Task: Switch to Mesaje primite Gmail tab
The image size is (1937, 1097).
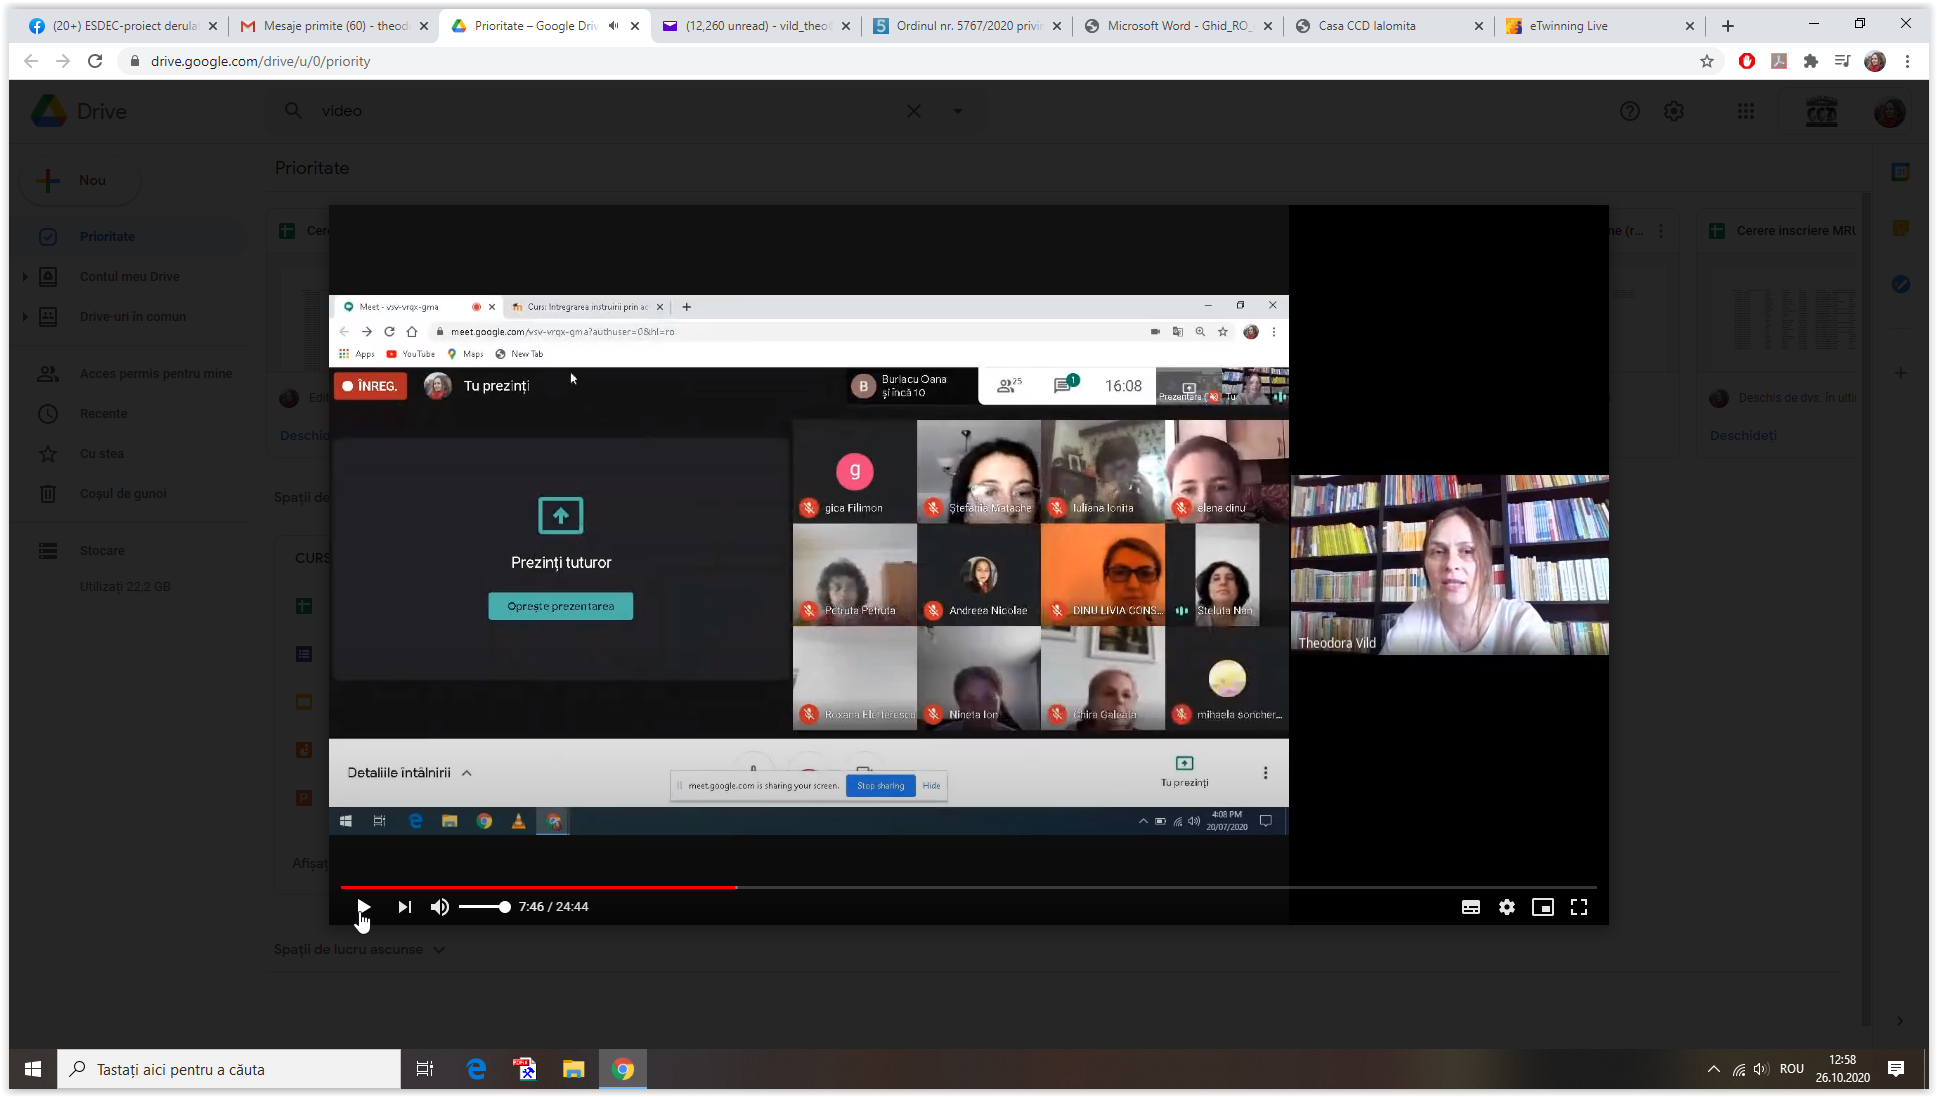Action: [x=335, y=26]
